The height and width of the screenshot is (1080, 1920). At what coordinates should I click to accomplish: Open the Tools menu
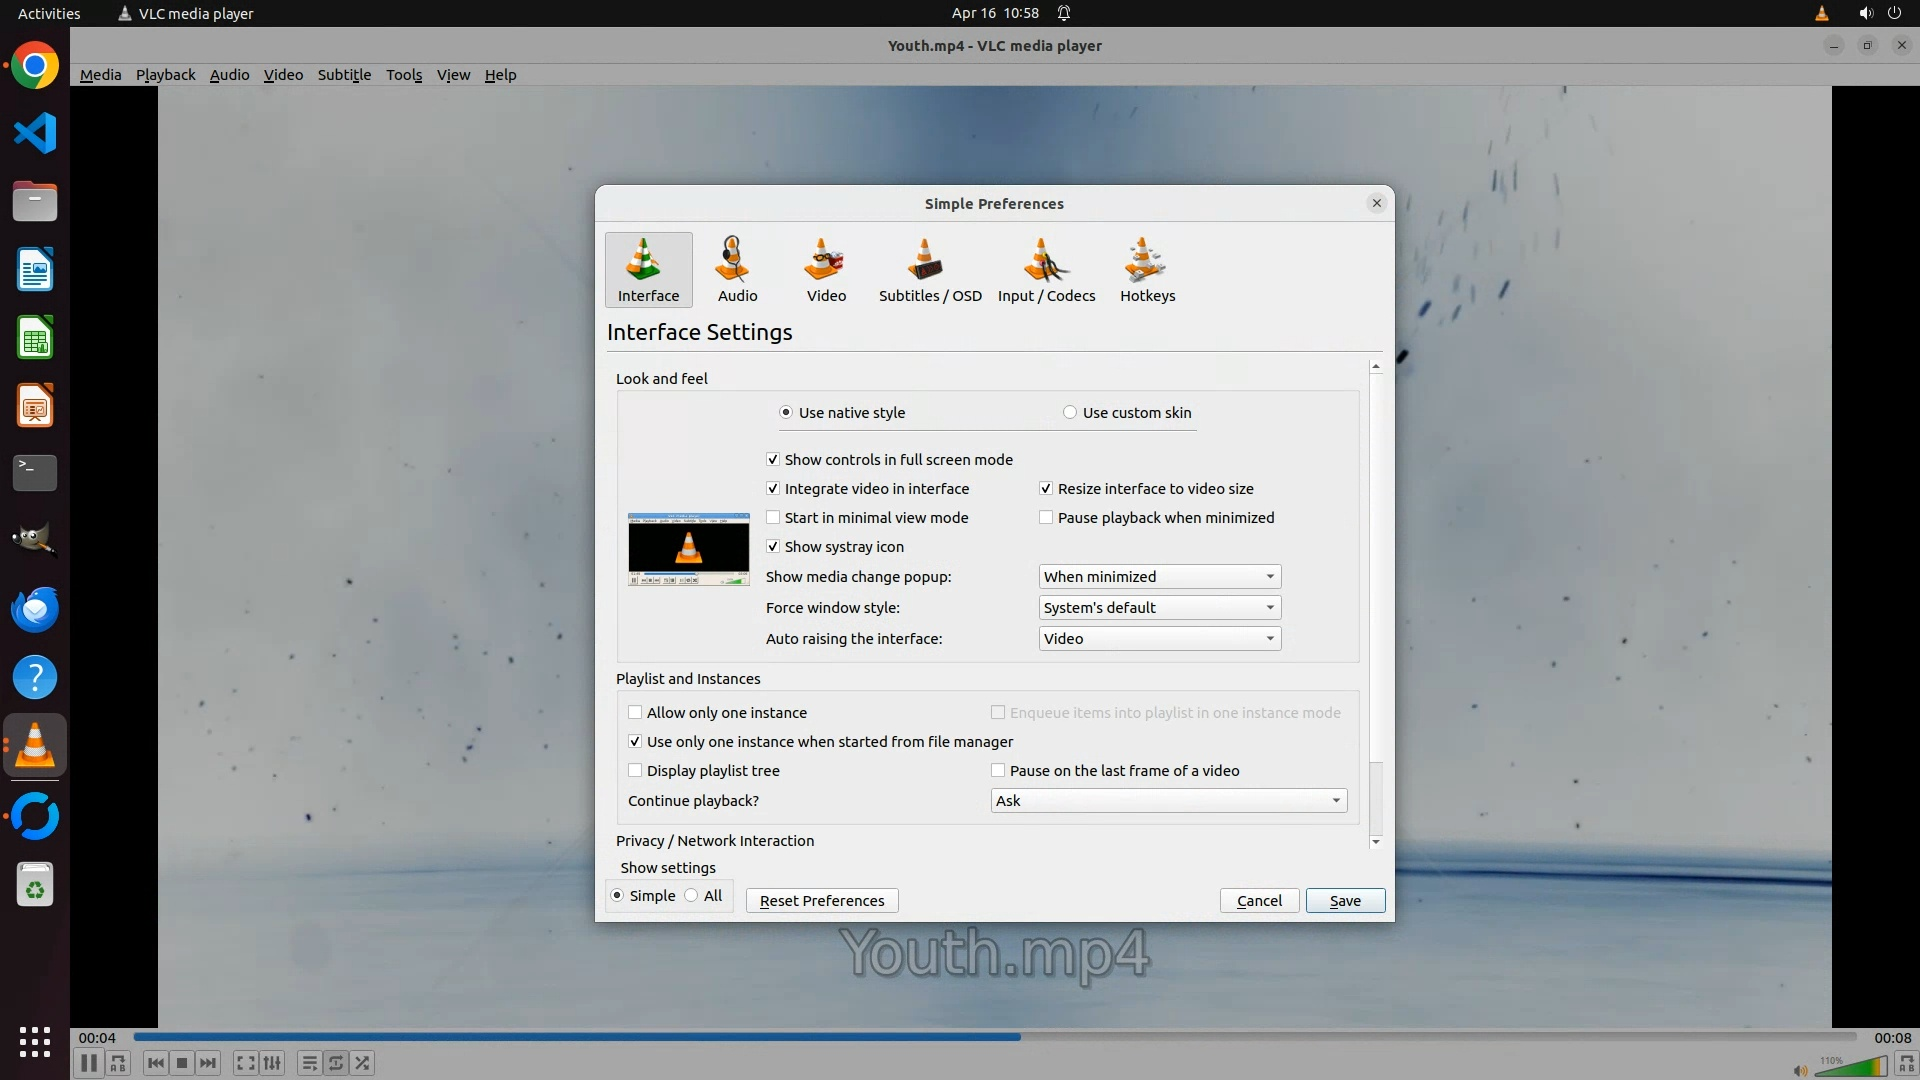404,75
